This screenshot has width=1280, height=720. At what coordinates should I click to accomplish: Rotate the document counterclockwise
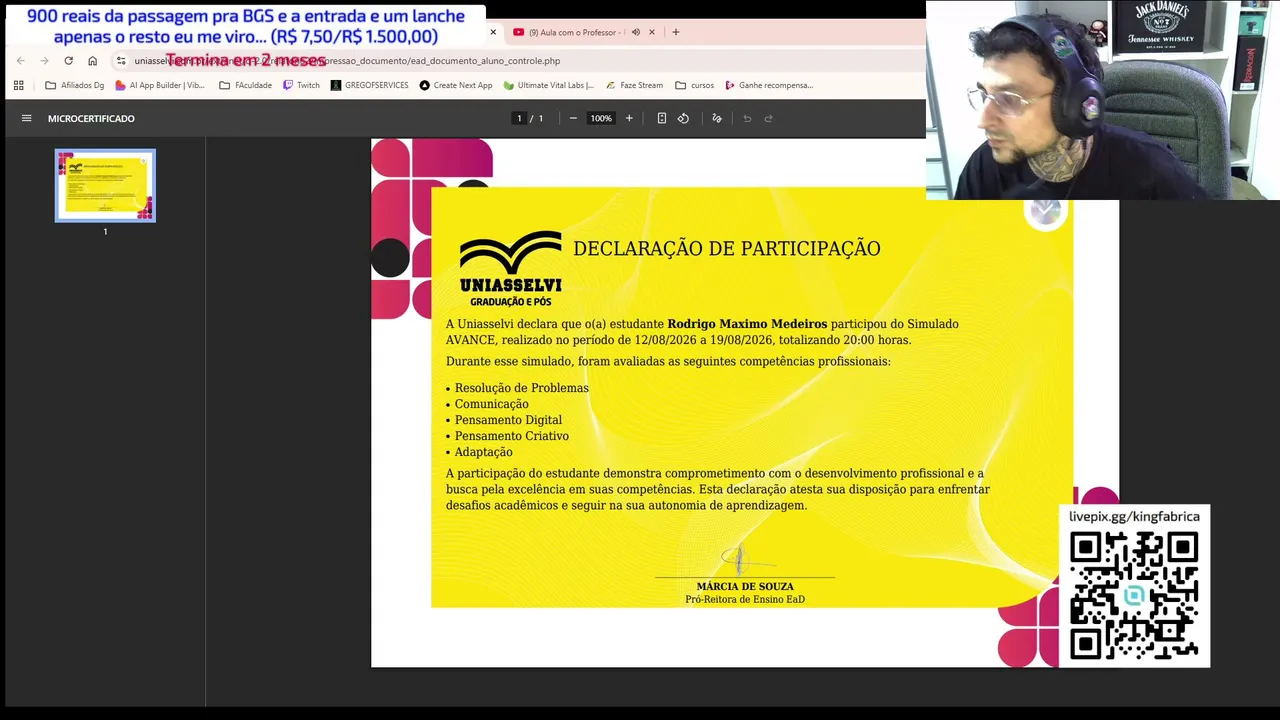683,118
